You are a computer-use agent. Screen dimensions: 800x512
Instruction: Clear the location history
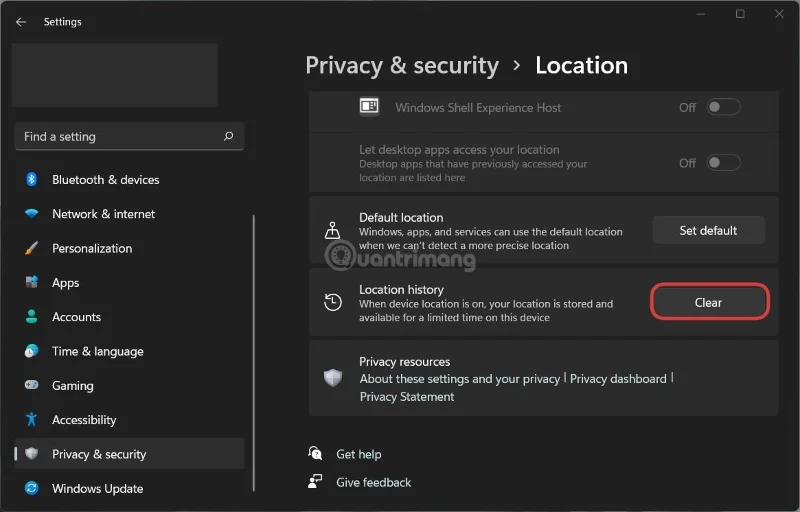[709, 302]
